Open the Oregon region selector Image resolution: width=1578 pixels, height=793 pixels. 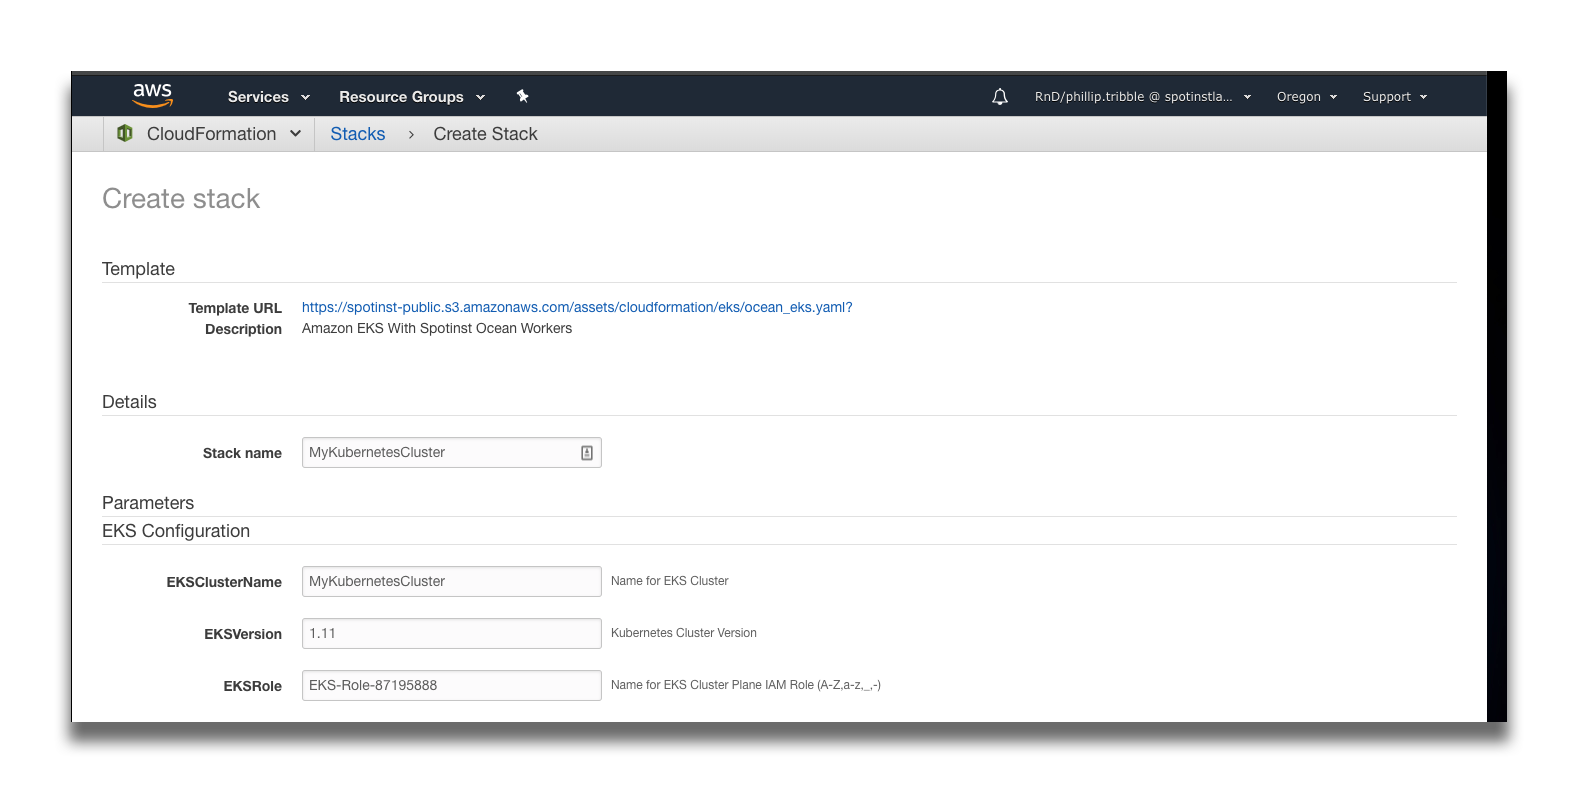tap(1306, 97)
